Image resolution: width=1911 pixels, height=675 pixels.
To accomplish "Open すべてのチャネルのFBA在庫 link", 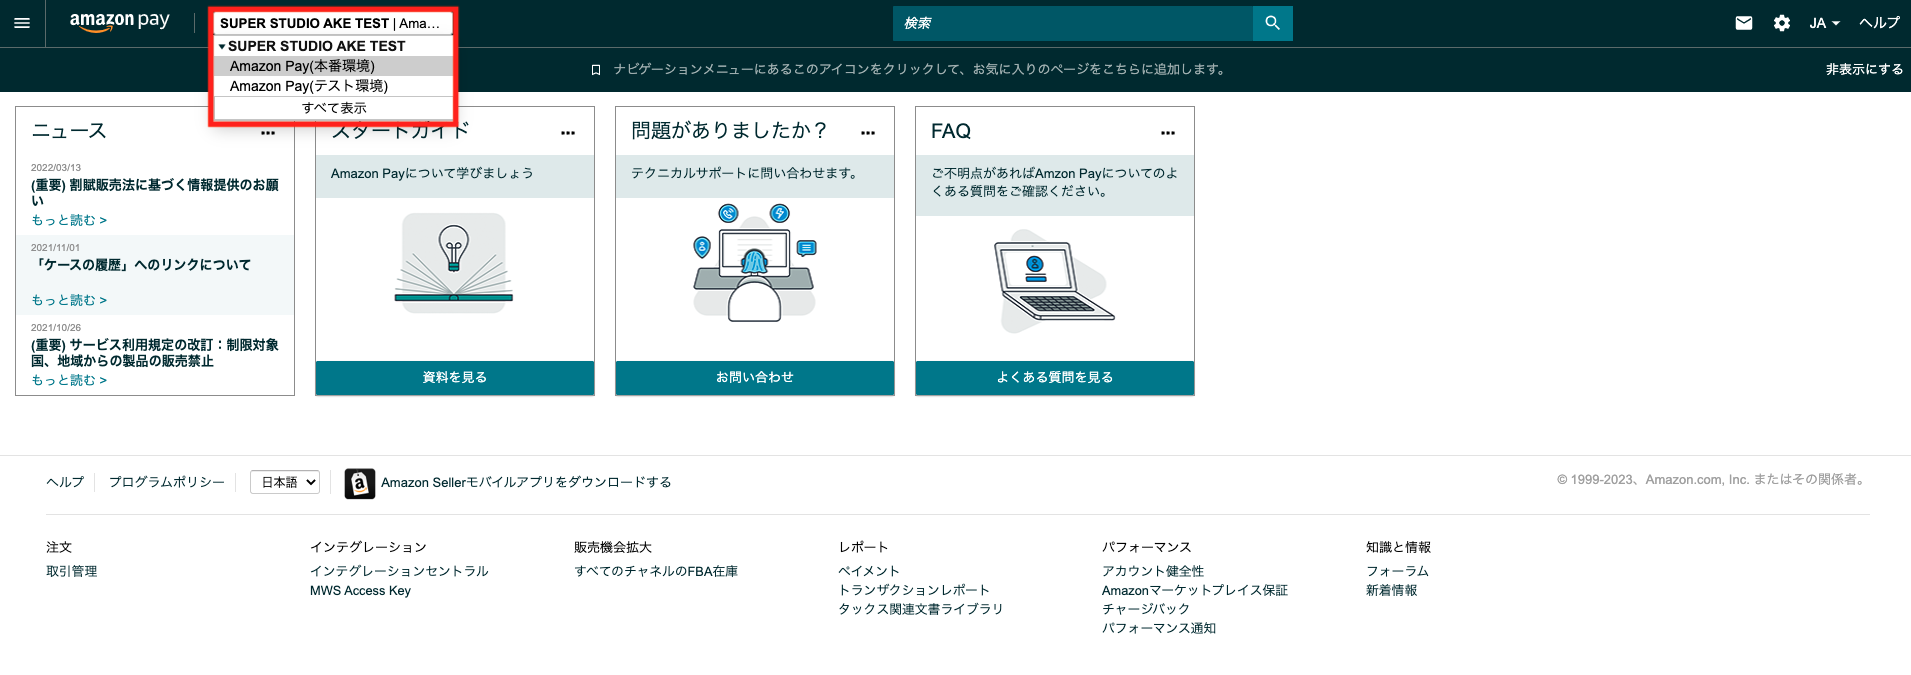I will [656, 571].
